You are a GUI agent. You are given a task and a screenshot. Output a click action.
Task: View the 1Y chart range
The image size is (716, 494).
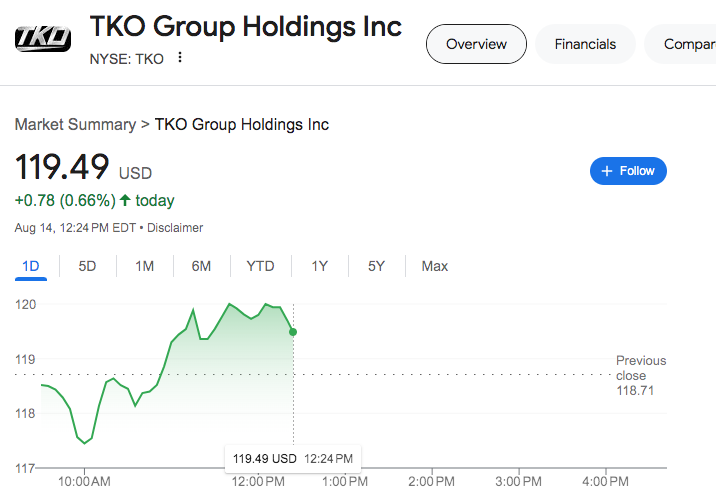(x=319, y=266)
